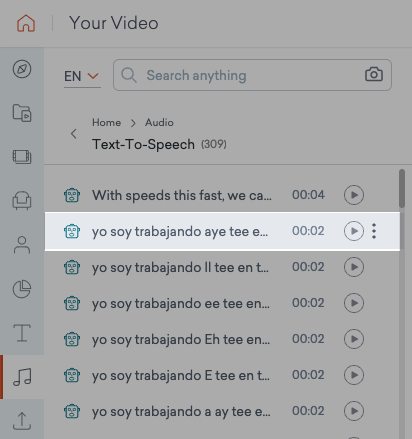Open the project media folder icon
The width and height of the screenshot is (412, 439).
pyautogui.click(x=22, y=113)
